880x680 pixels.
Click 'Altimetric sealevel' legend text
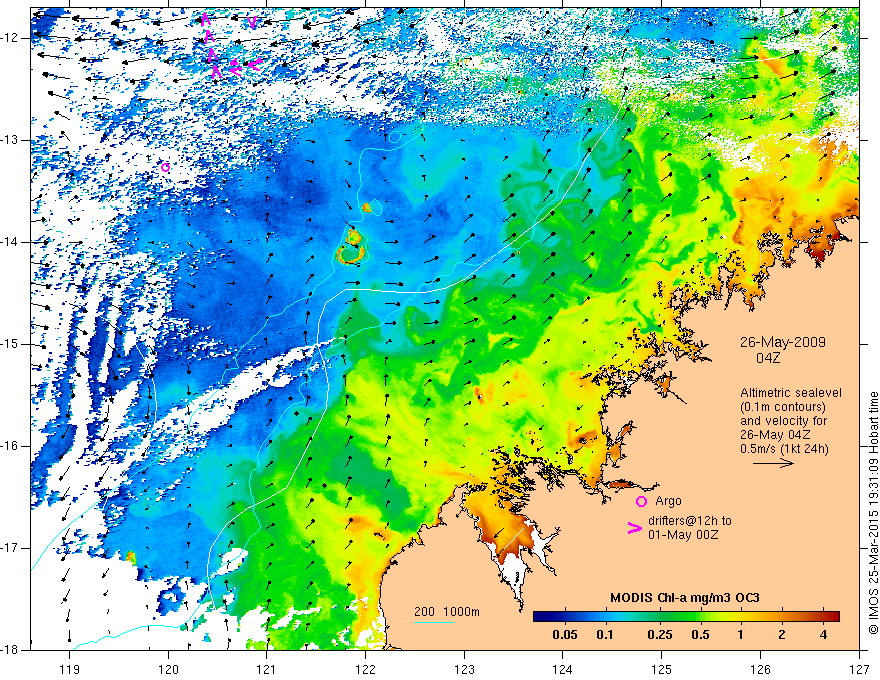[791, 393]
